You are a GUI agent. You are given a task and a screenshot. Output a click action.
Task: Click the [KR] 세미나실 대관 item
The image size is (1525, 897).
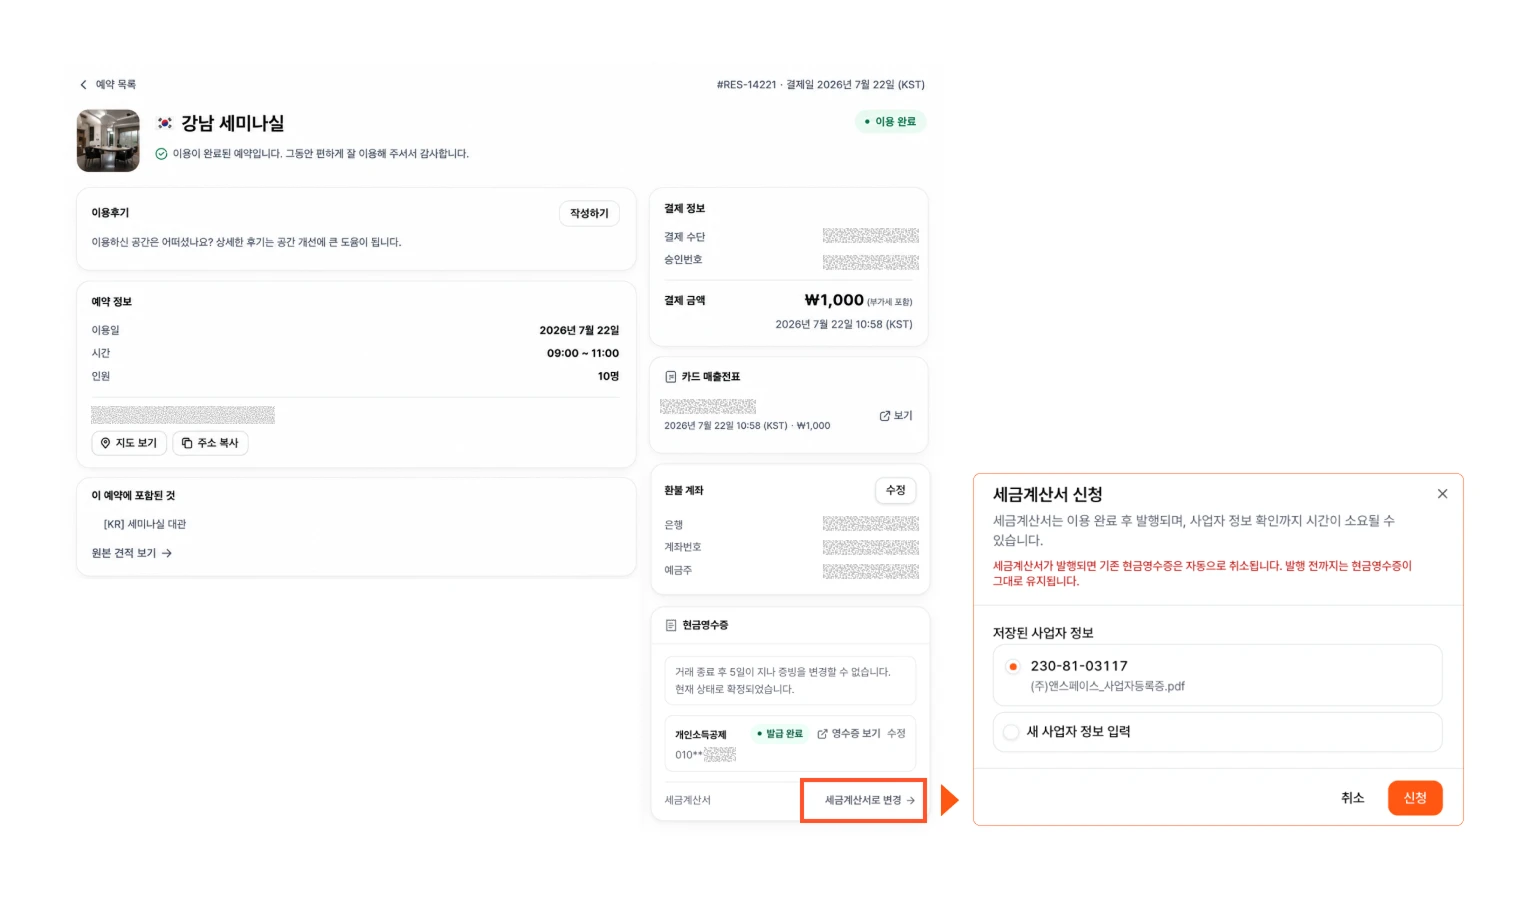145,524
